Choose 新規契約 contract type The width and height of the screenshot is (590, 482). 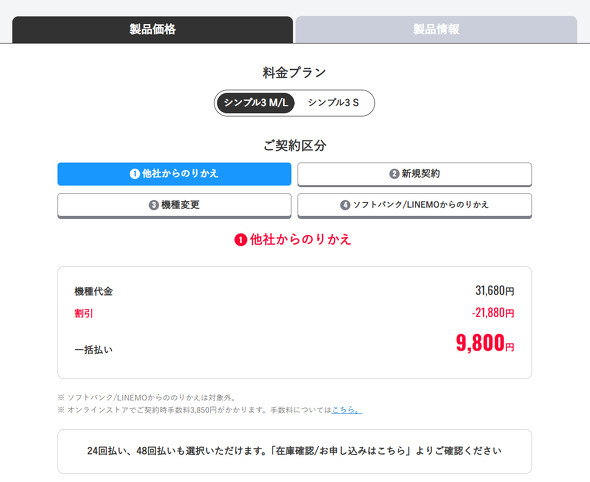click(x=414, y=174)
